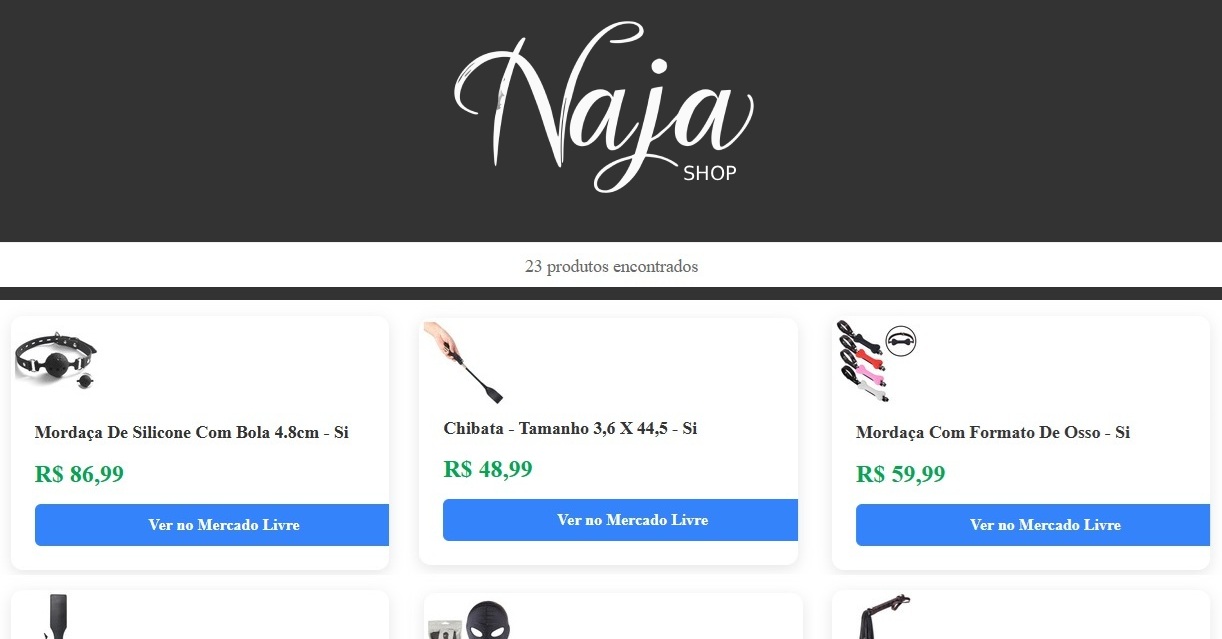Viewport: 1222px width, 639px height.
Task: Select the paddle thumbnail in the bottom-left card
Action: [56, 617]
